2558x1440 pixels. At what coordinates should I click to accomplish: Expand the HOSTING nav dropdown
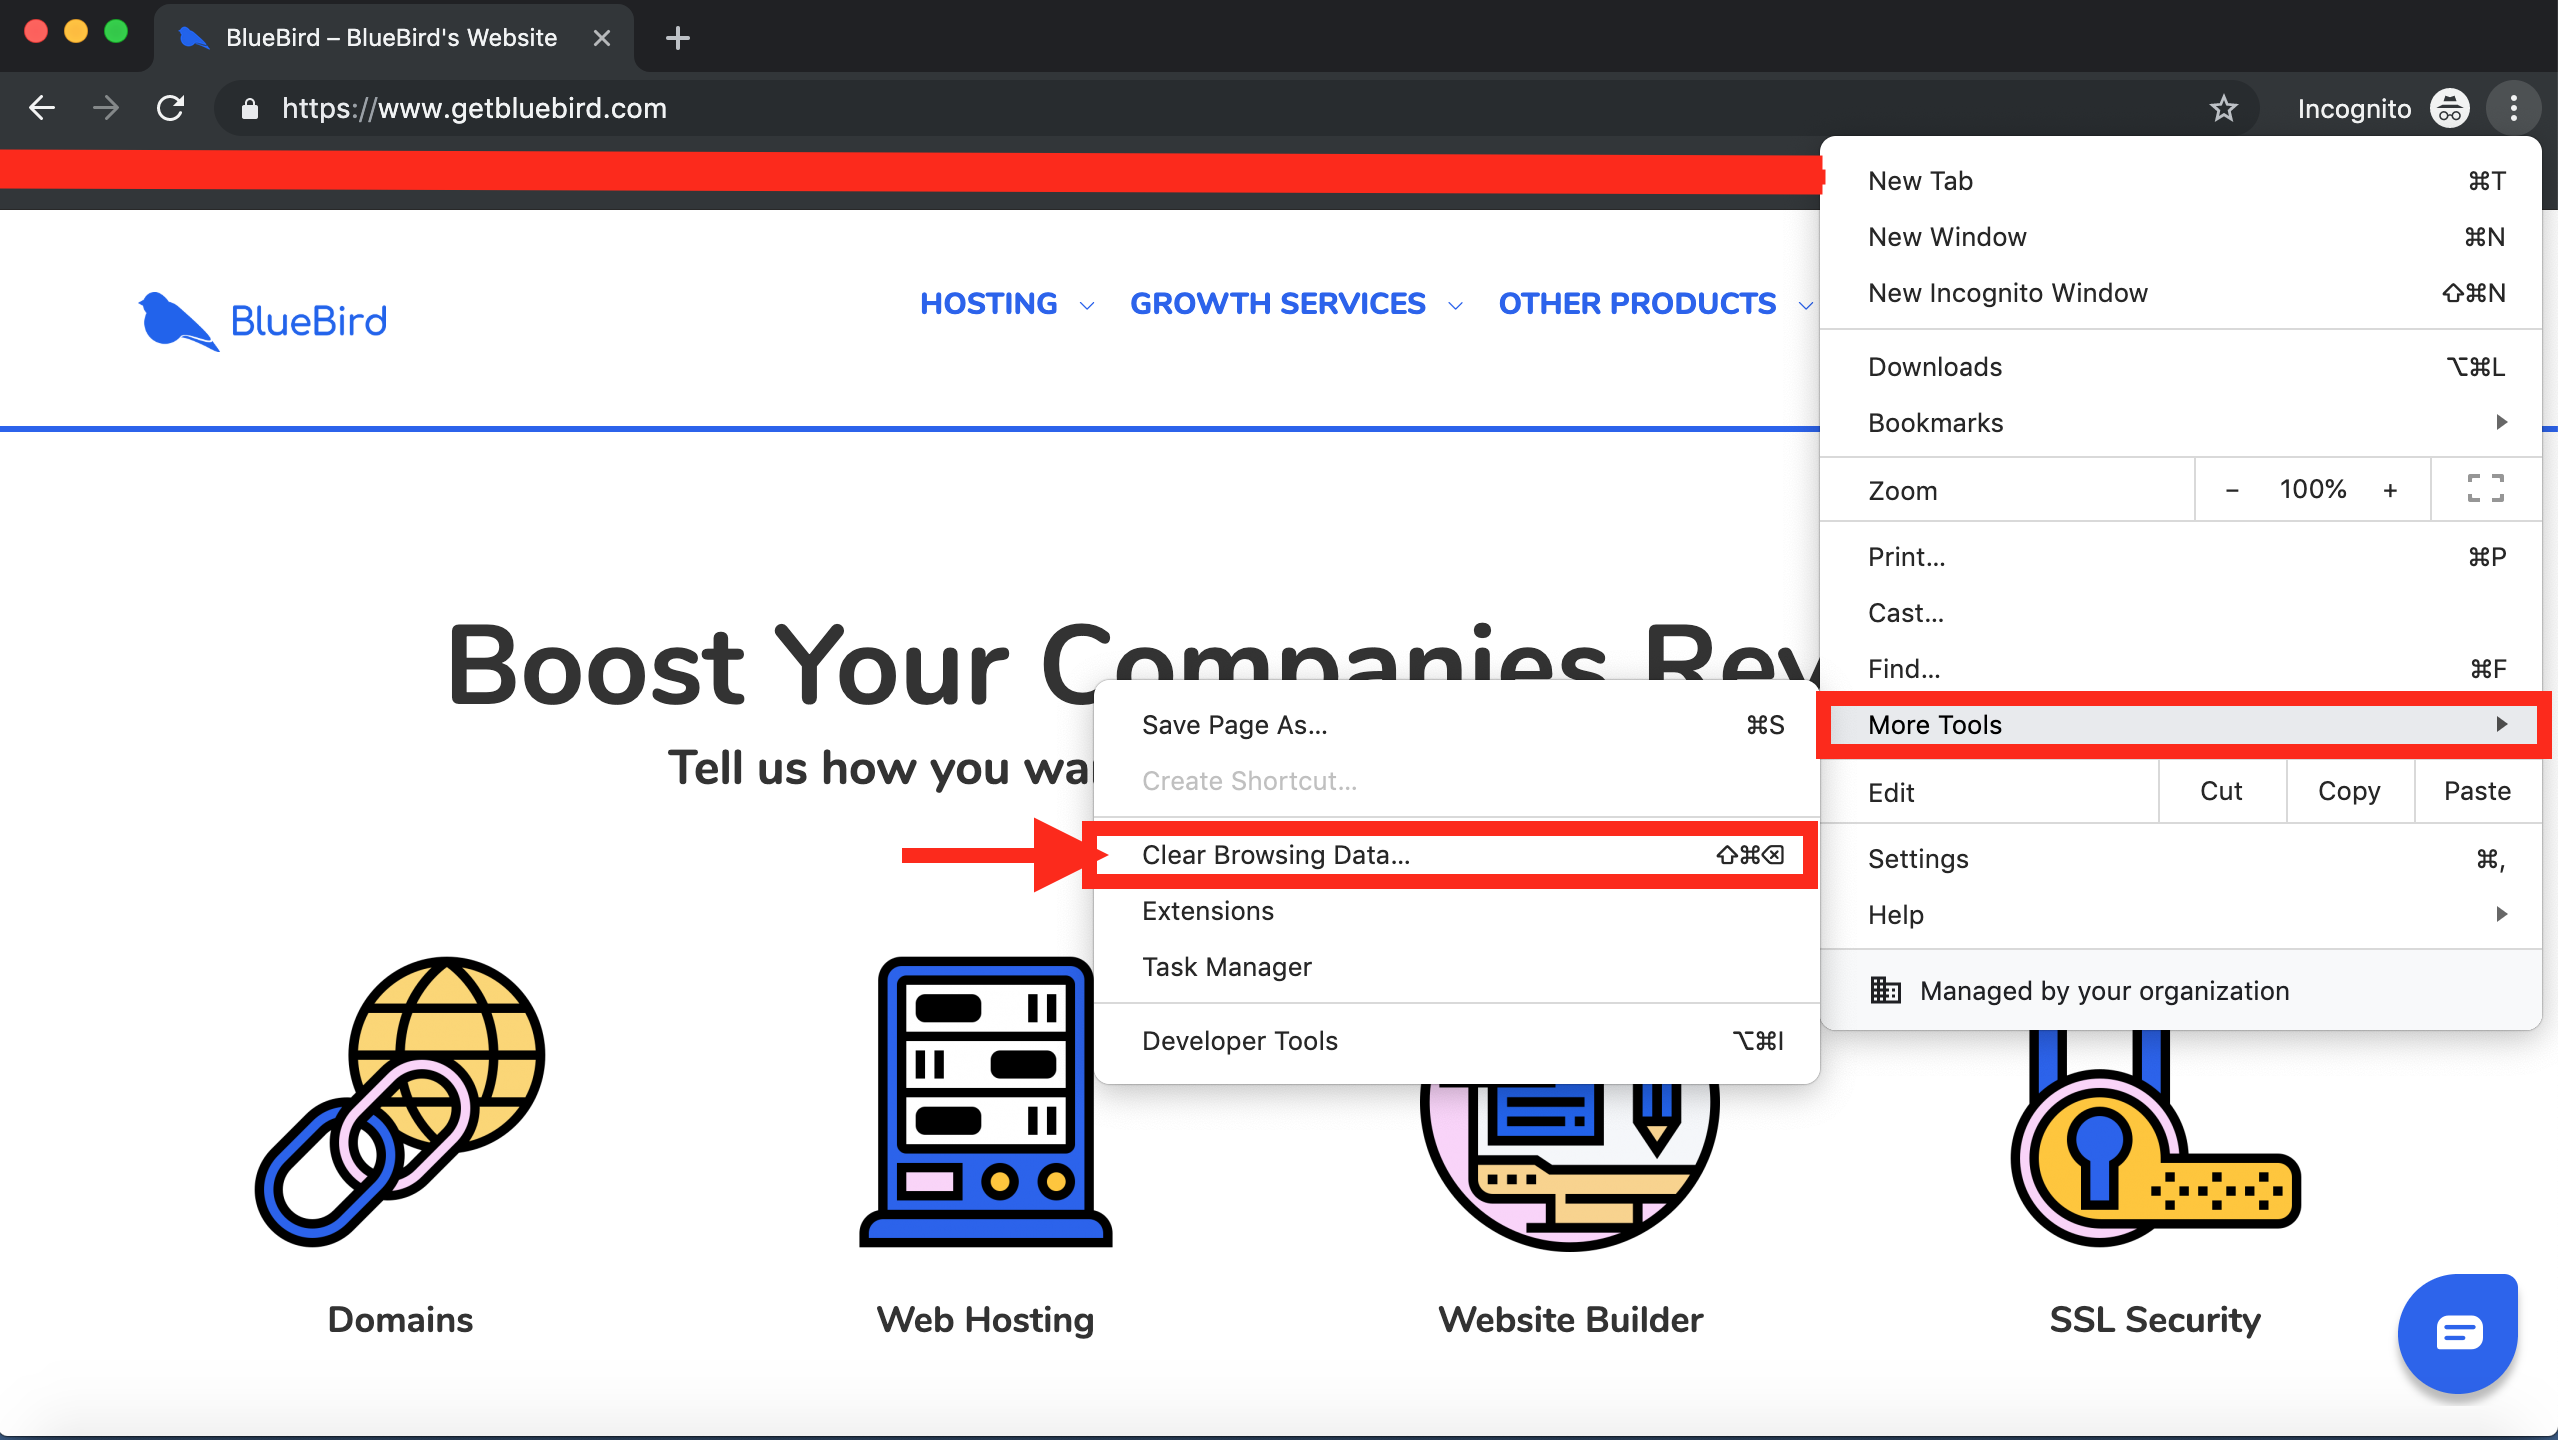pos(1006,304)
